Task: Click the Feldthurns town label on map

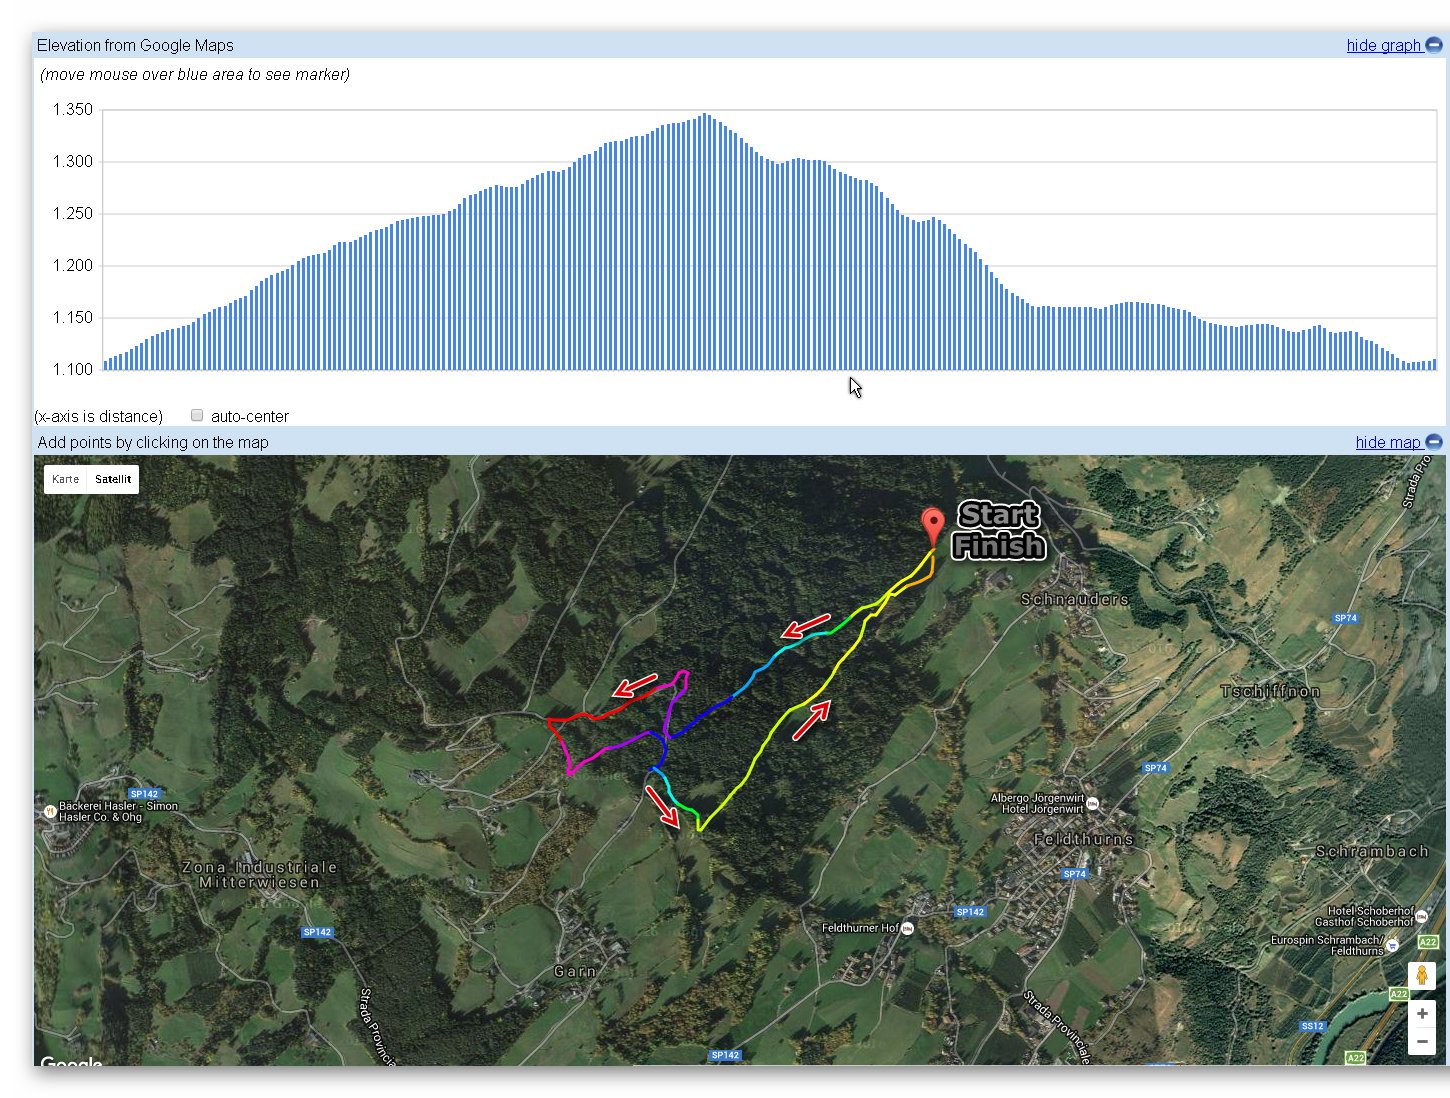Action: point(1083,839)
